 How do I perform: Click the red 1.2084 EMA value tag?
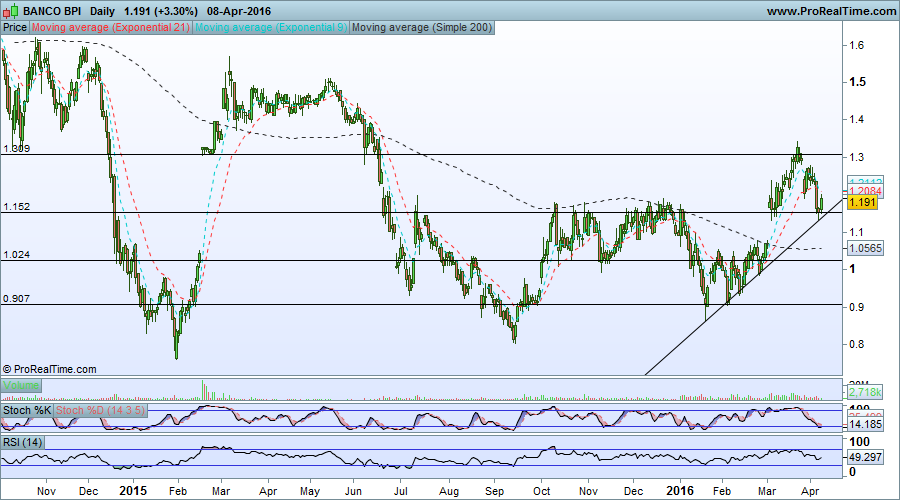(x=866, y=191)
